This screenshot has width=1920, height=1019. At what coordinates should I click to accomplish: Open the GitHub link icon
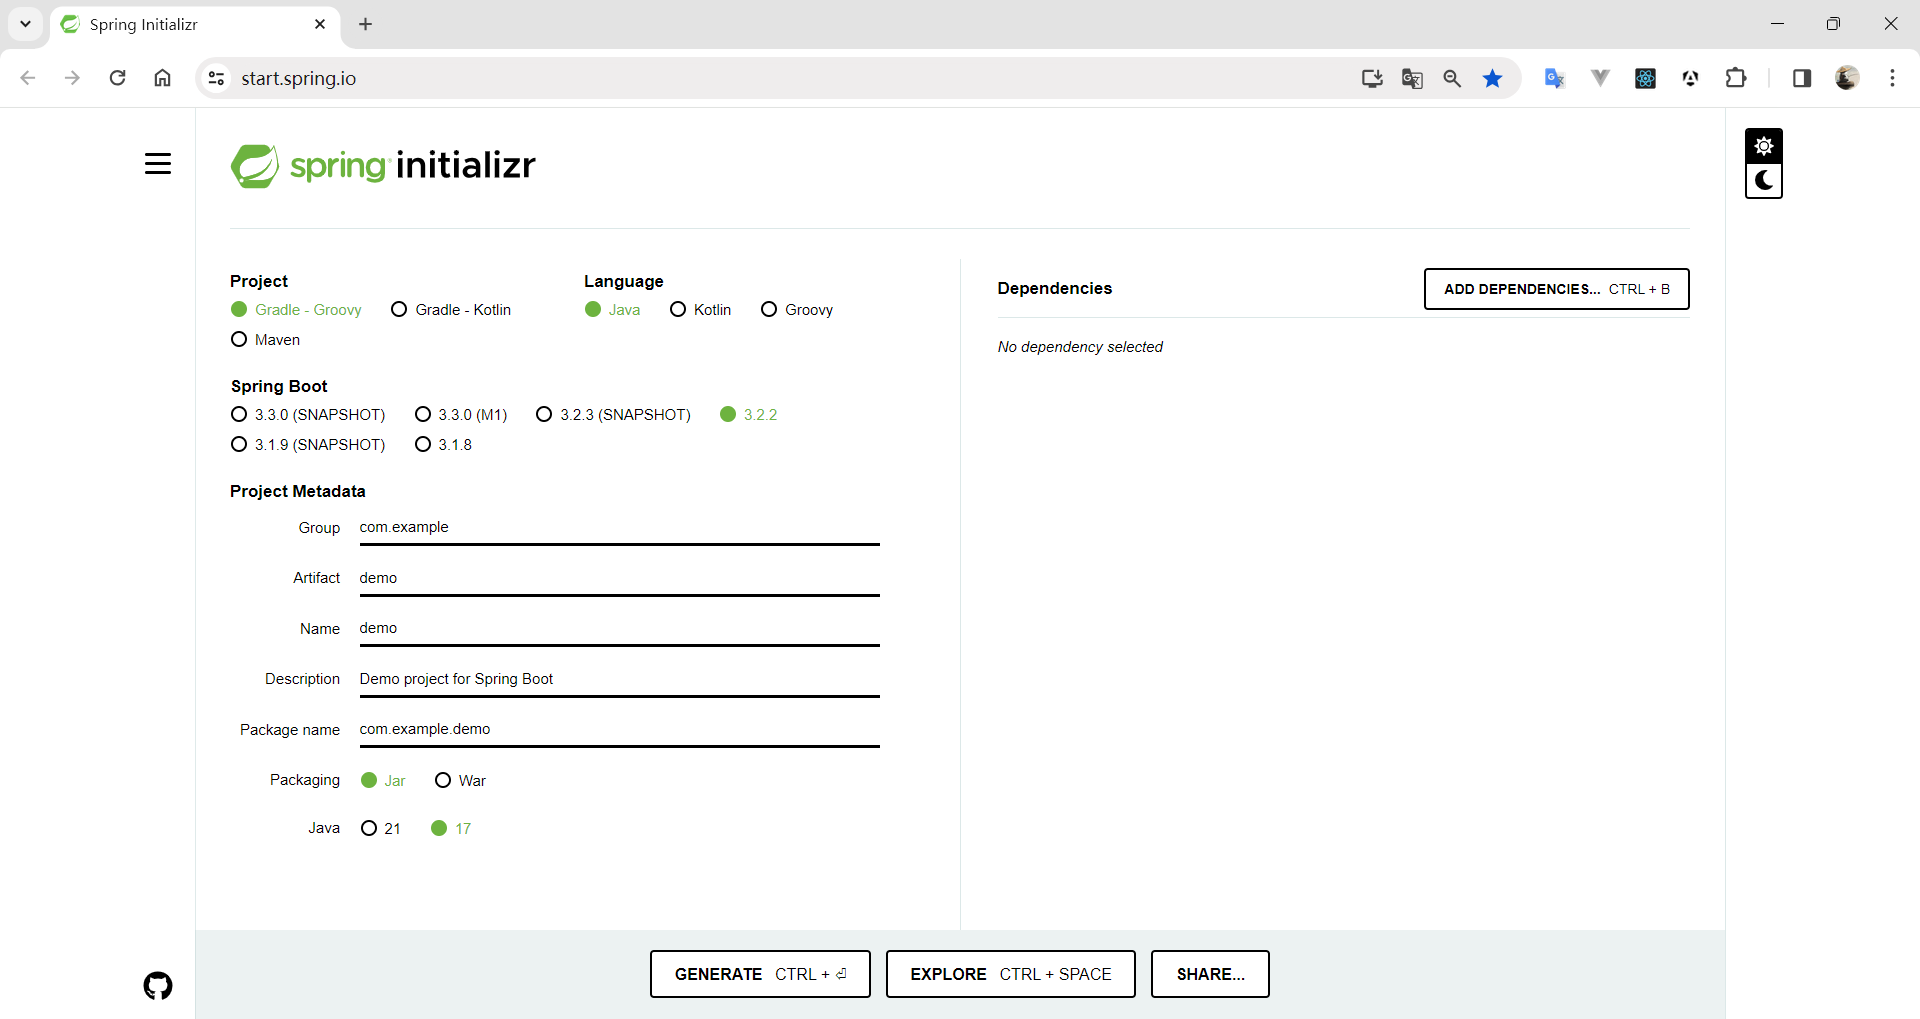point(158,986)
